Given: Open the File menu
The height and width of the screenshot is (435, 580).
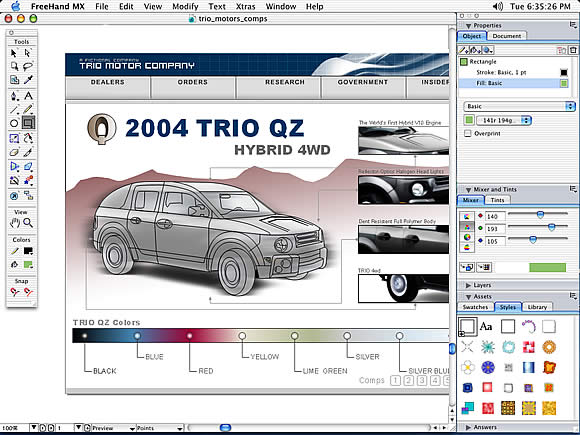Looking at the screenshot, I should pos(102,6).
